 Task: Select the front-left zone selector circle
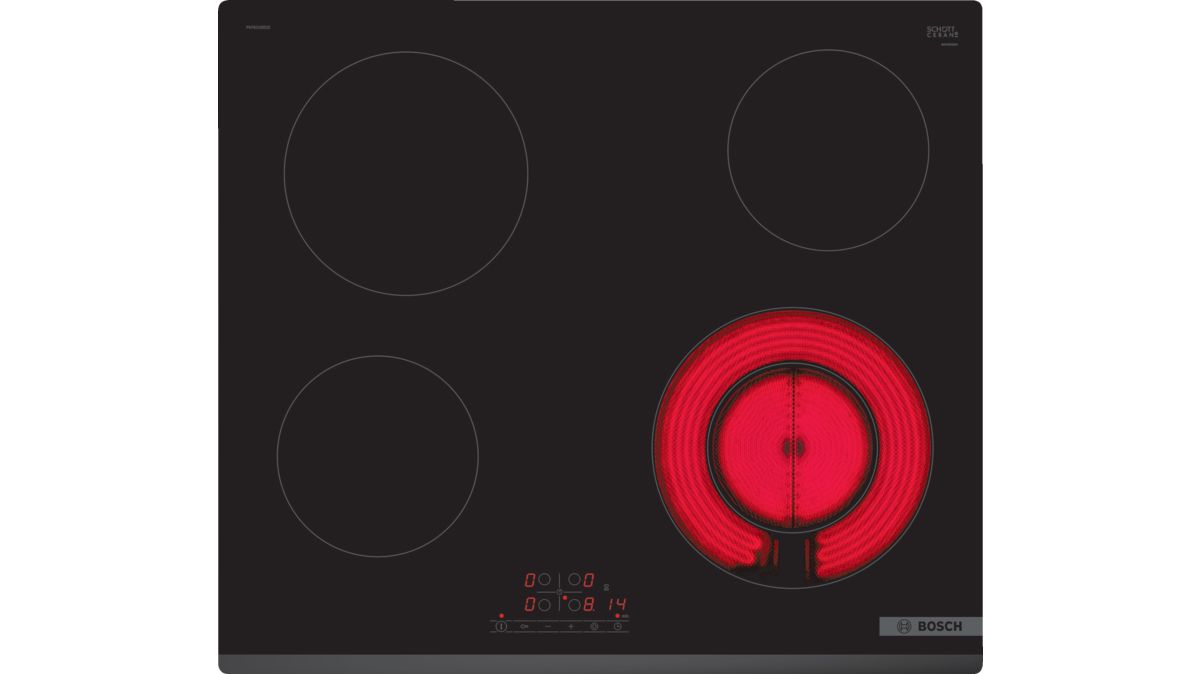(x=545, y=605)
